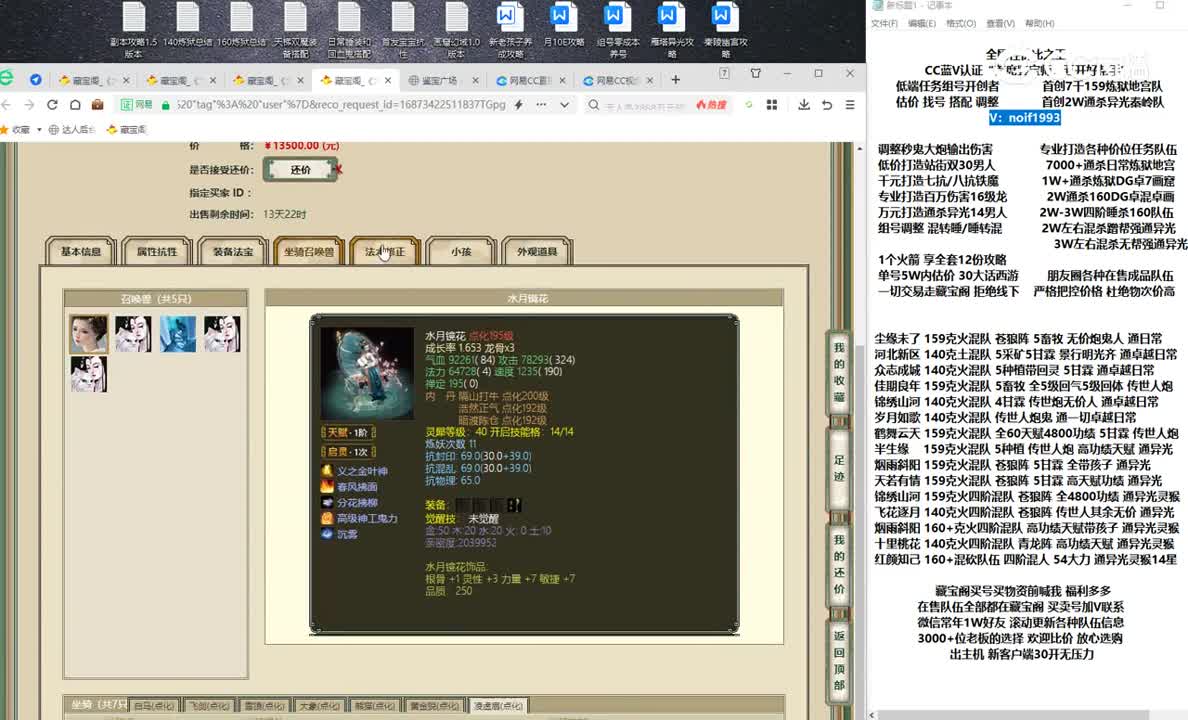This screenshot has height=720, width=1188.
Task: Expand the 收藏 bookmarks dropdown arrow
Action: pyautogui.click(x=41, y=130)
